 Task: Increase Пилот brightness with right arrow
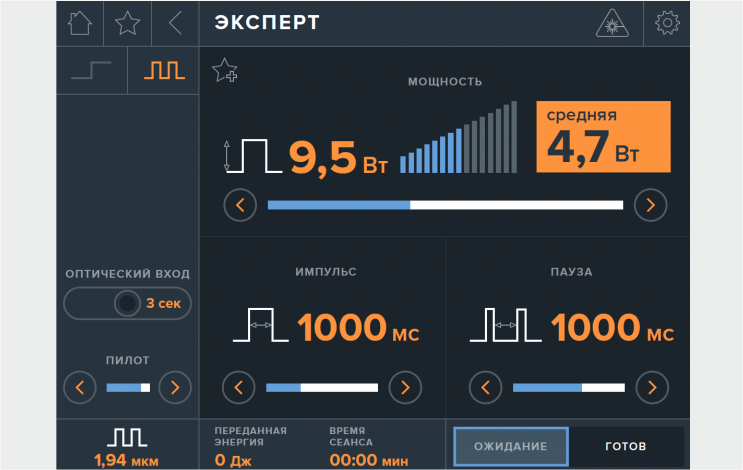[175, 386]
